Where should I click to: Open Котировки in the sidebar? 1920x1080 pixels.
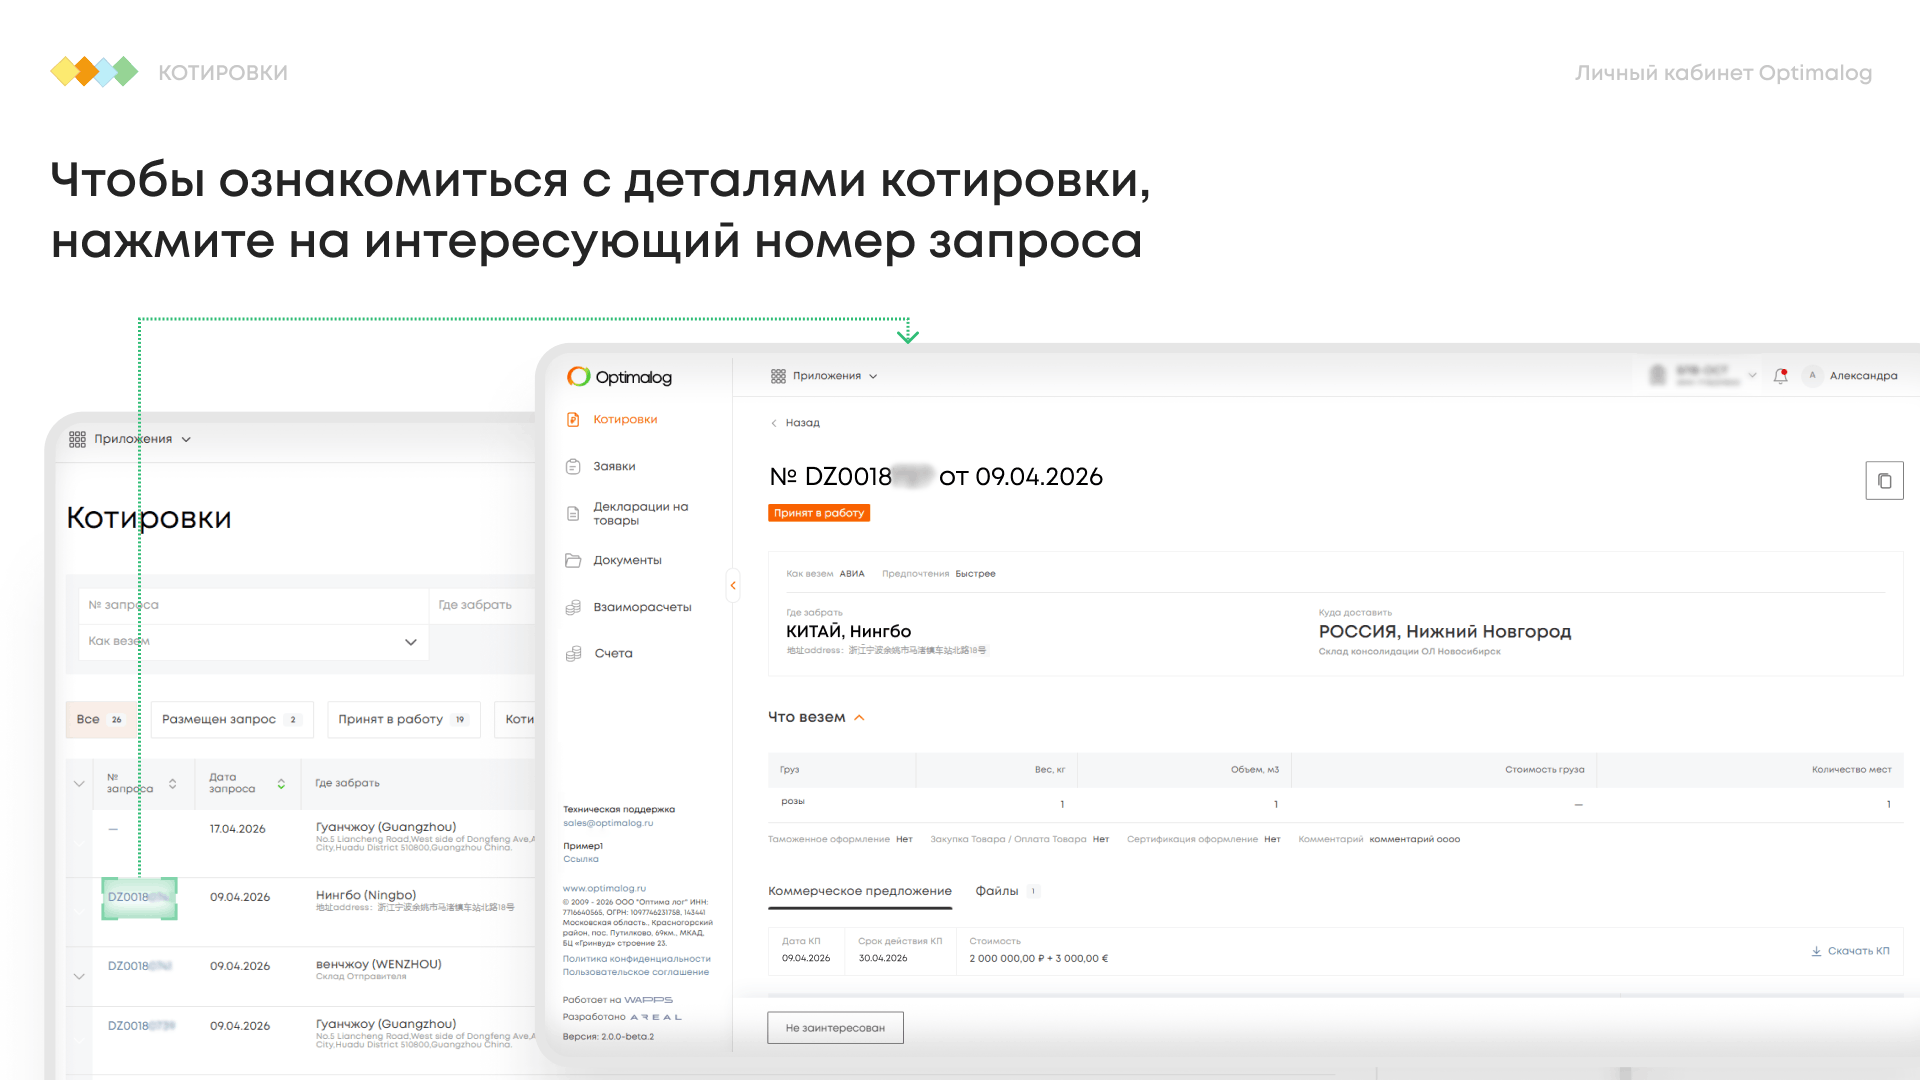[x=625, y=420]
